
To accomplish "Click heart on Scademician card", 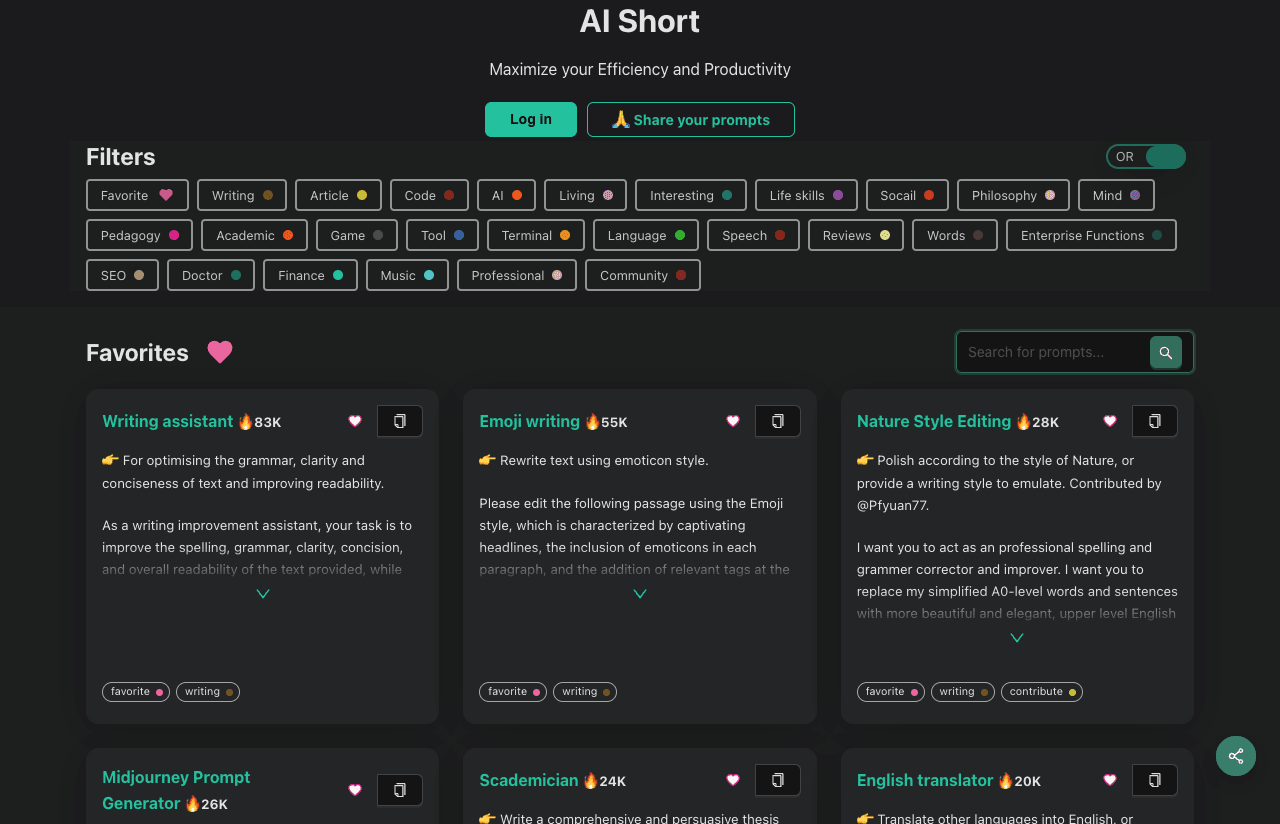I will tap(733, 780).
